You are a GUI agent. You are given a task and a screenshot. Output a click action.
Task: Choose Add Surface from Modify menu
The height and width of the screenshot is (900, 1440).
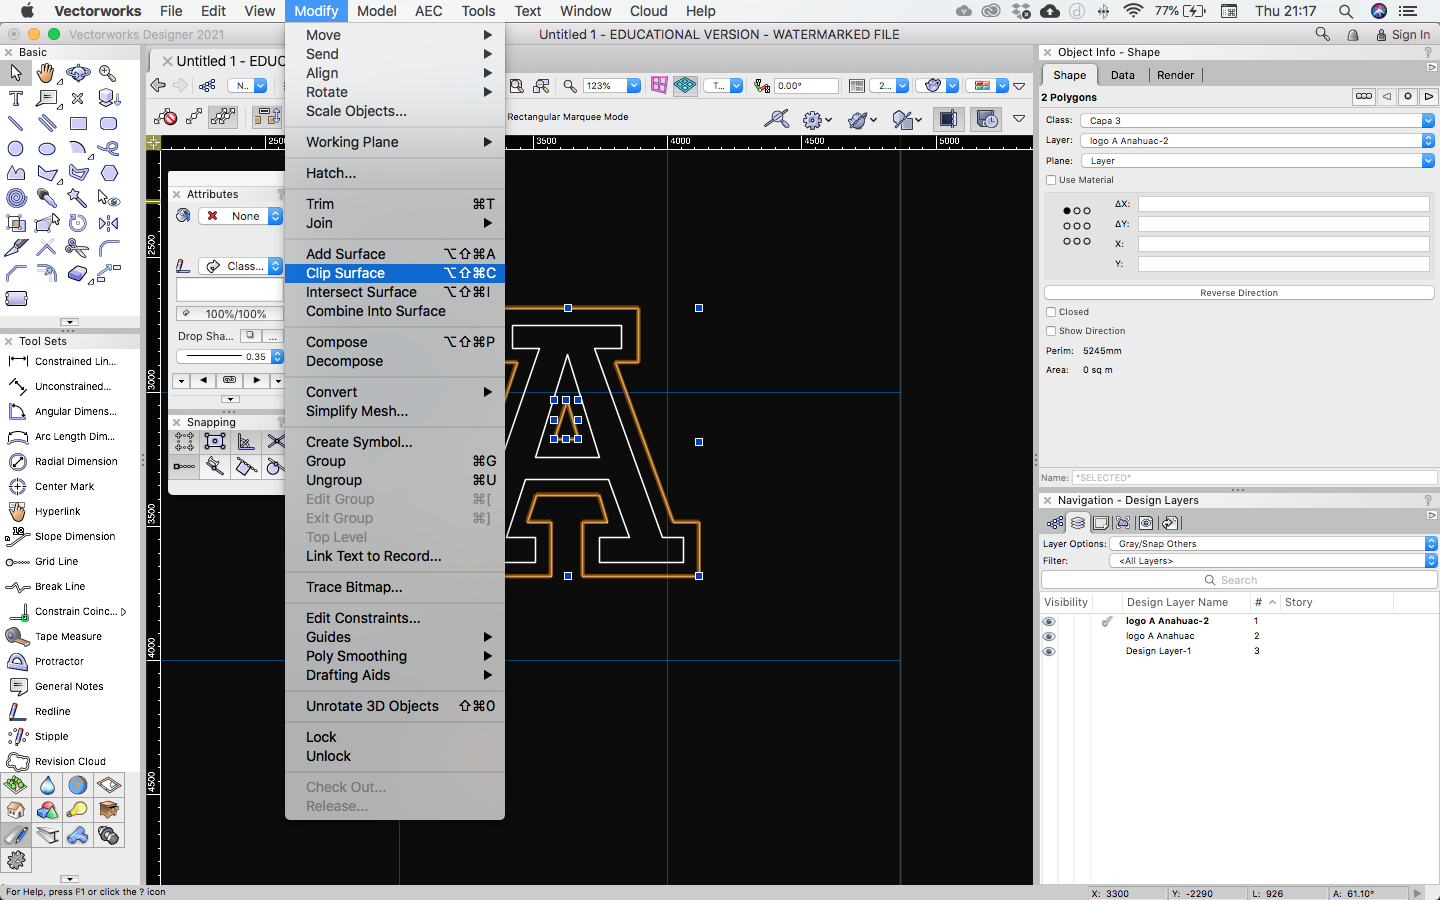pyautogui.click(x=395, y=254)
